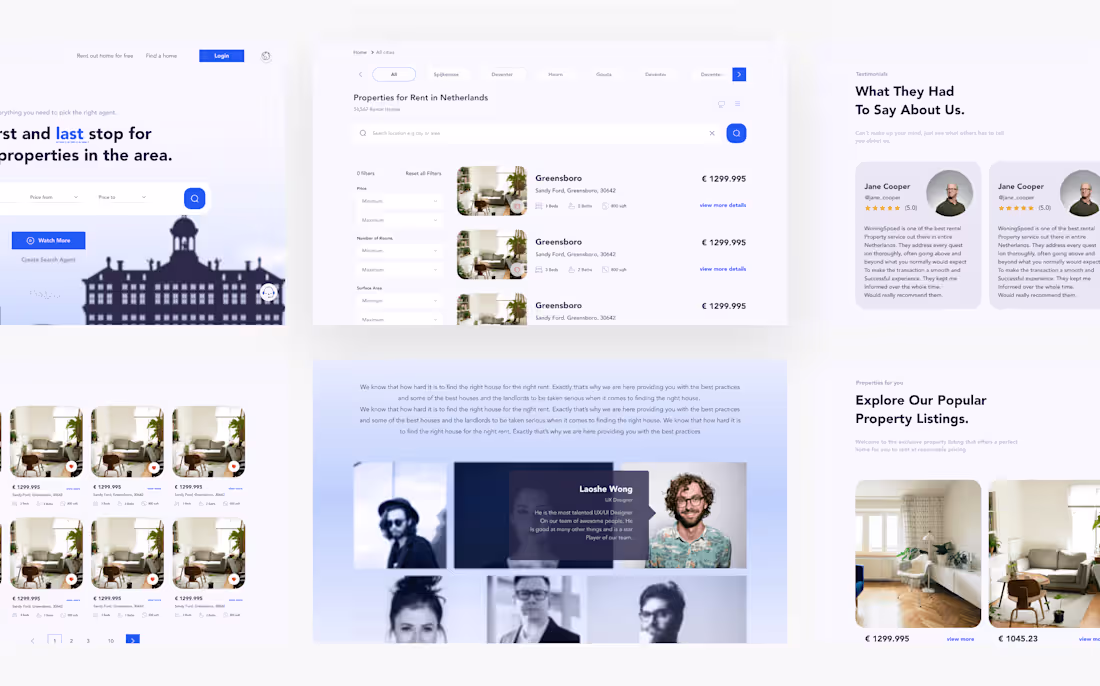Switch to list view using the list icon
This screenshot has width=1100, height=686.
click(738, 103)
